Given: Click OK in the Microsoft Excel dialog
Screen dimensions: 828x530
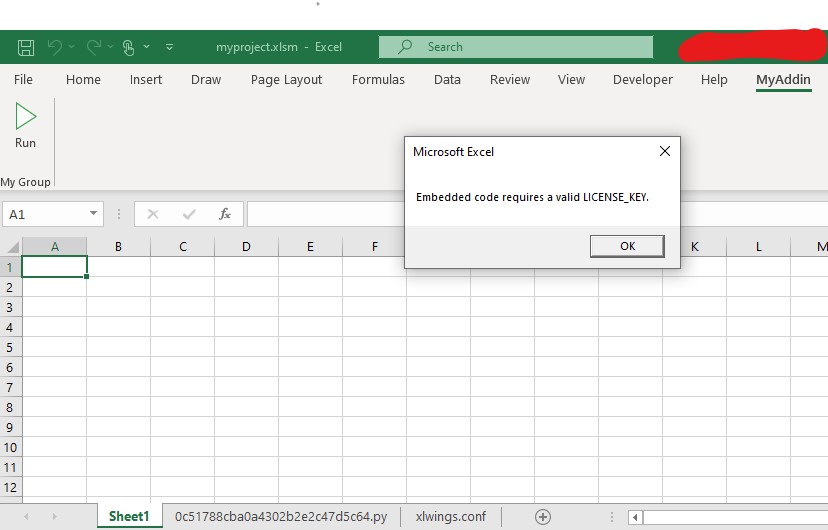Looking at the screenshot, I should point(627,246).
